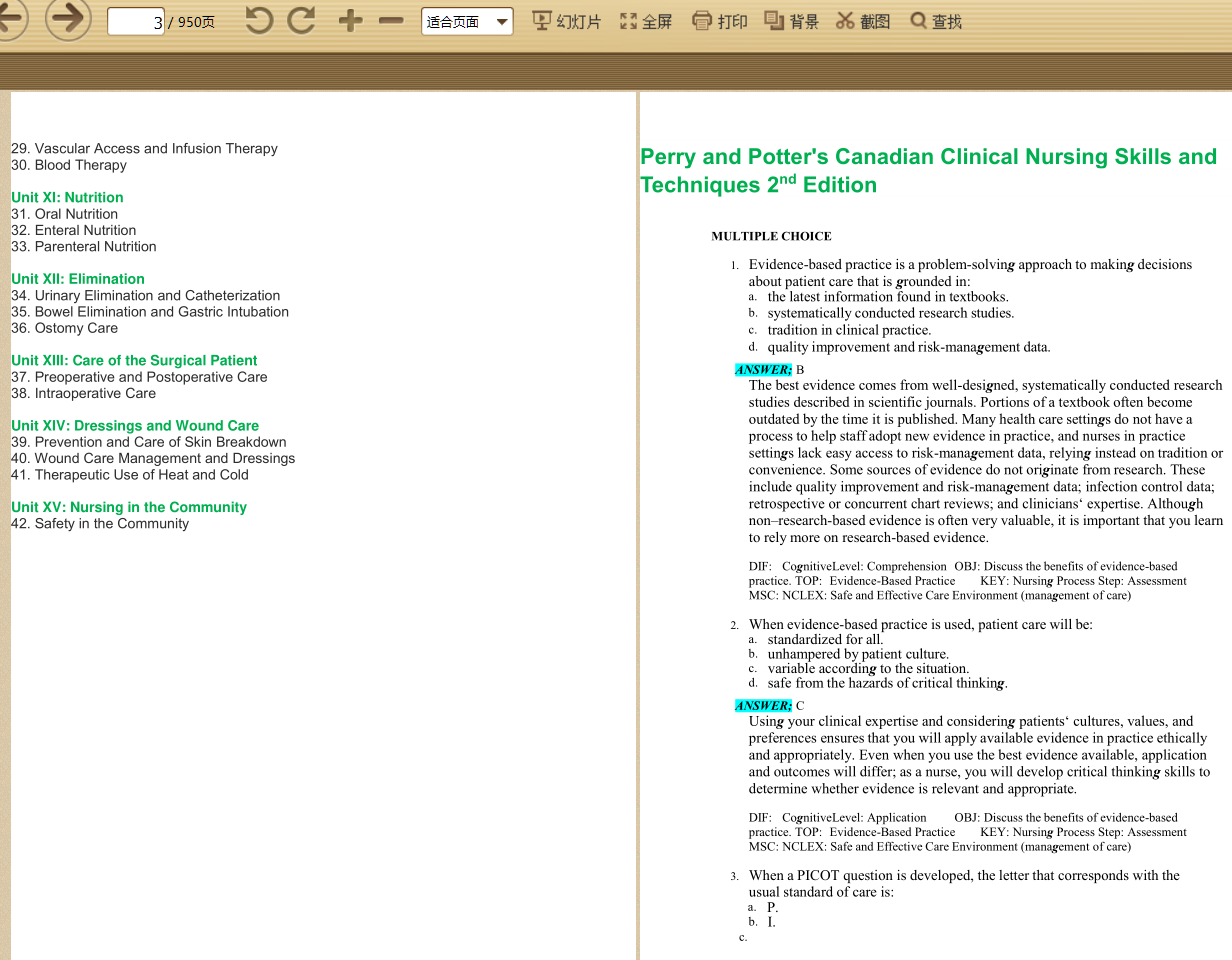This screenshot has width=1232, height=960.
Task: Click 'Unit XV: Nursing in the Community'
Action: pos(129,507)
